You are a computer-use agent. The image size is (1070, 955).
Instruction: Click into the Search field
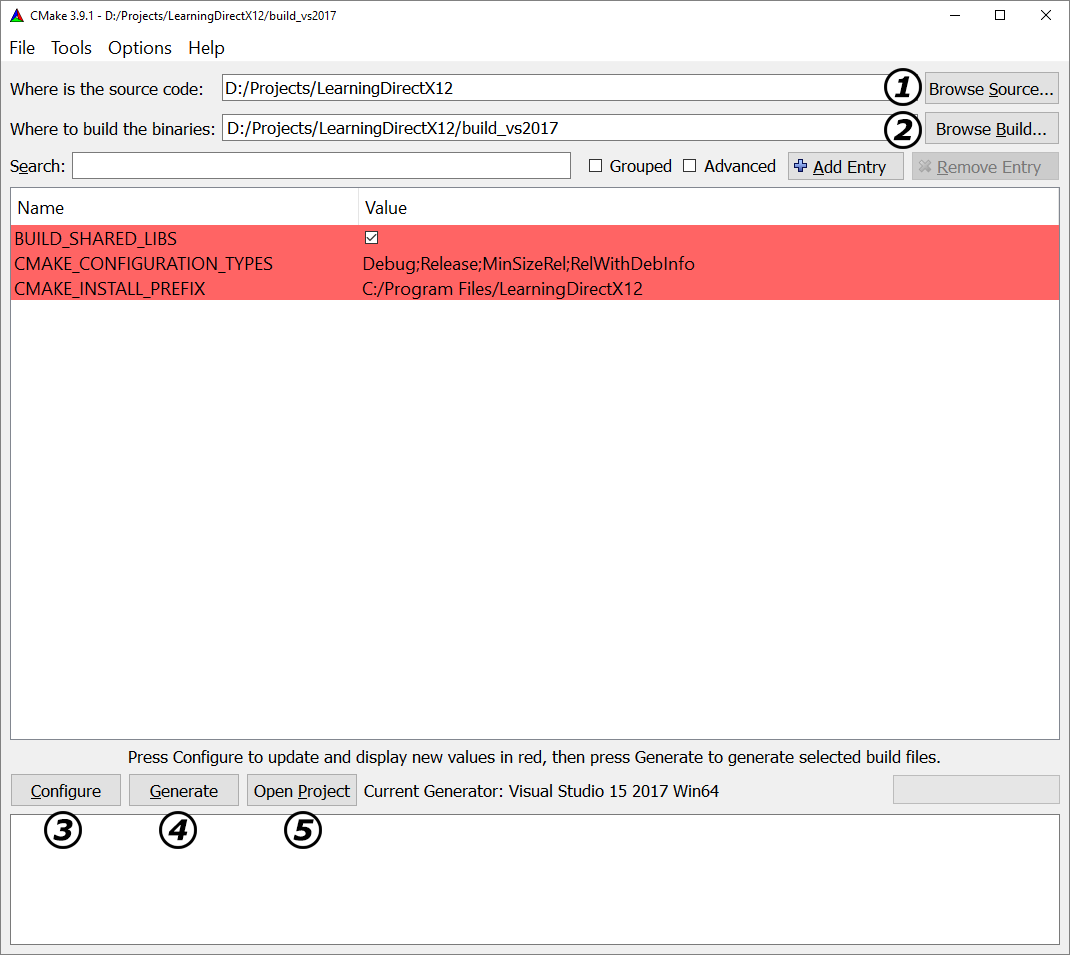pos(321,166)
